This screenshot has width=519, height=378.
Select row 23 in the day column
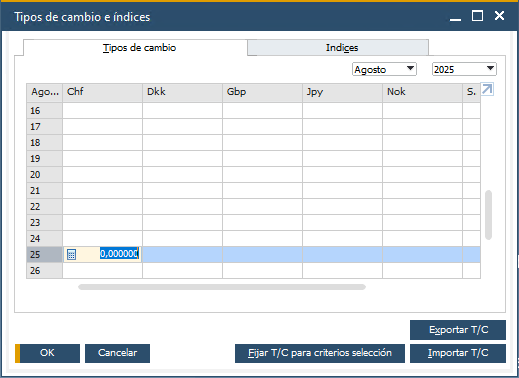point(44,223)
